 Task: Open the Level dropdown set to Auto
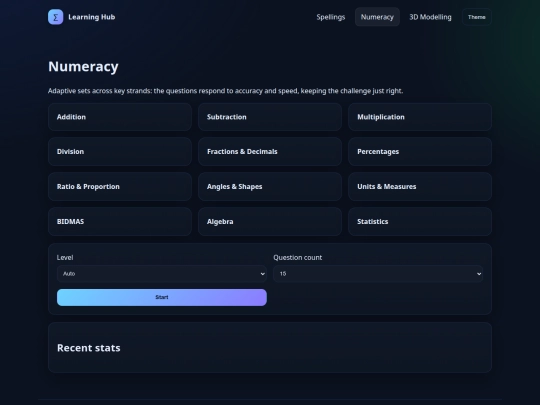click(x=162, y=274)
